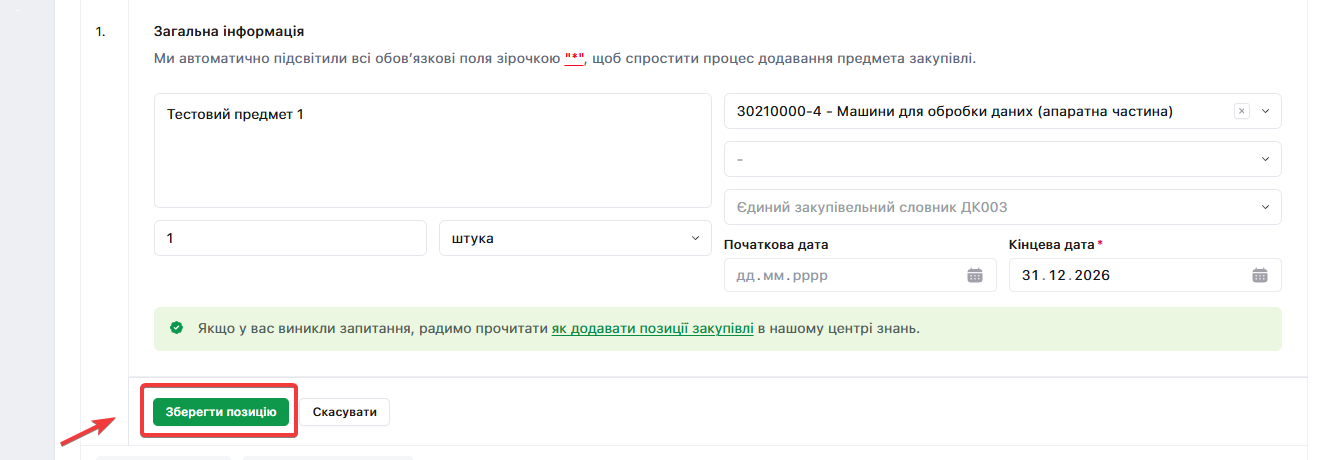The height and width of the screenshot is (460, 1320).
Task: Select the day 31 in the end date
Action: tap(1030, 276)
